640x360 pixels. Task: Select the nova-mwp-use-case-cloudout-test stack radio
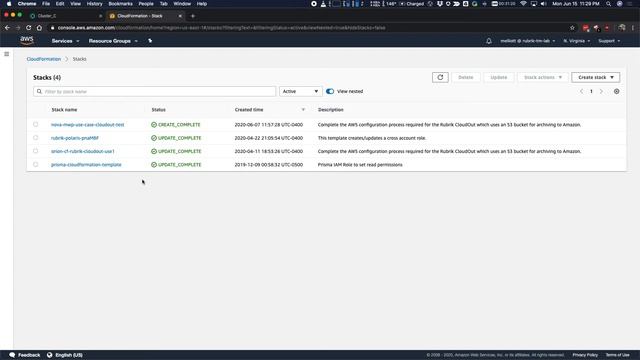pos(36,124)
